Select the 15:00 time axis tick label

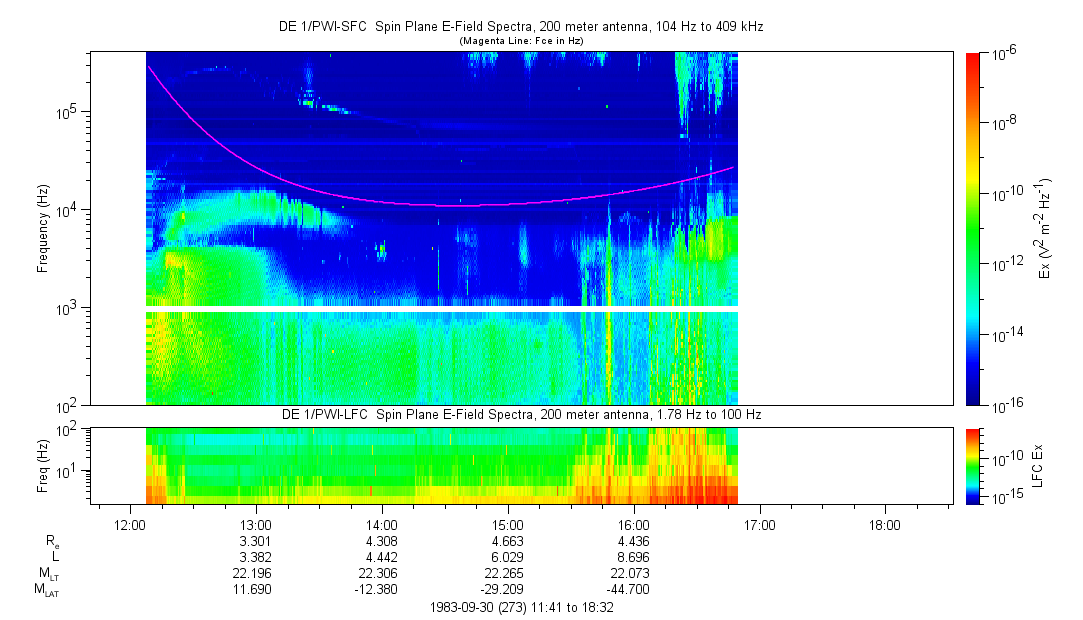[508, 525]
